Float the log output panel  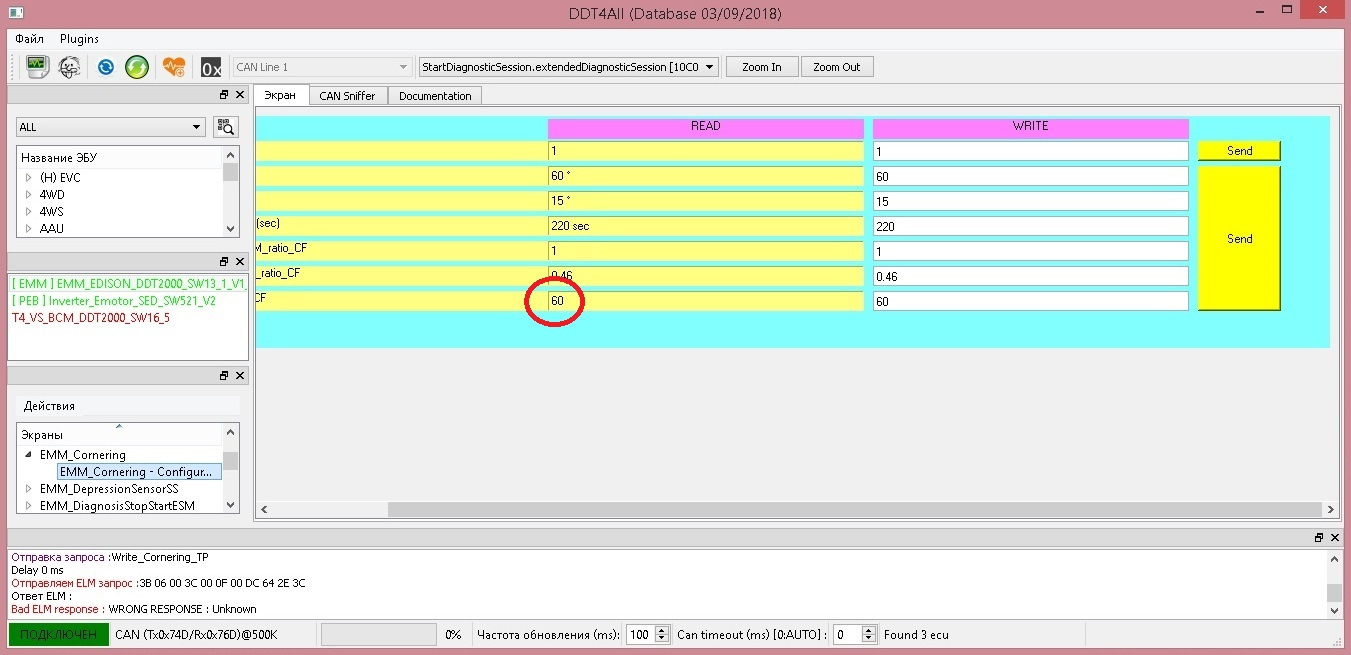pyautogui.click(x=1318, y=537)
